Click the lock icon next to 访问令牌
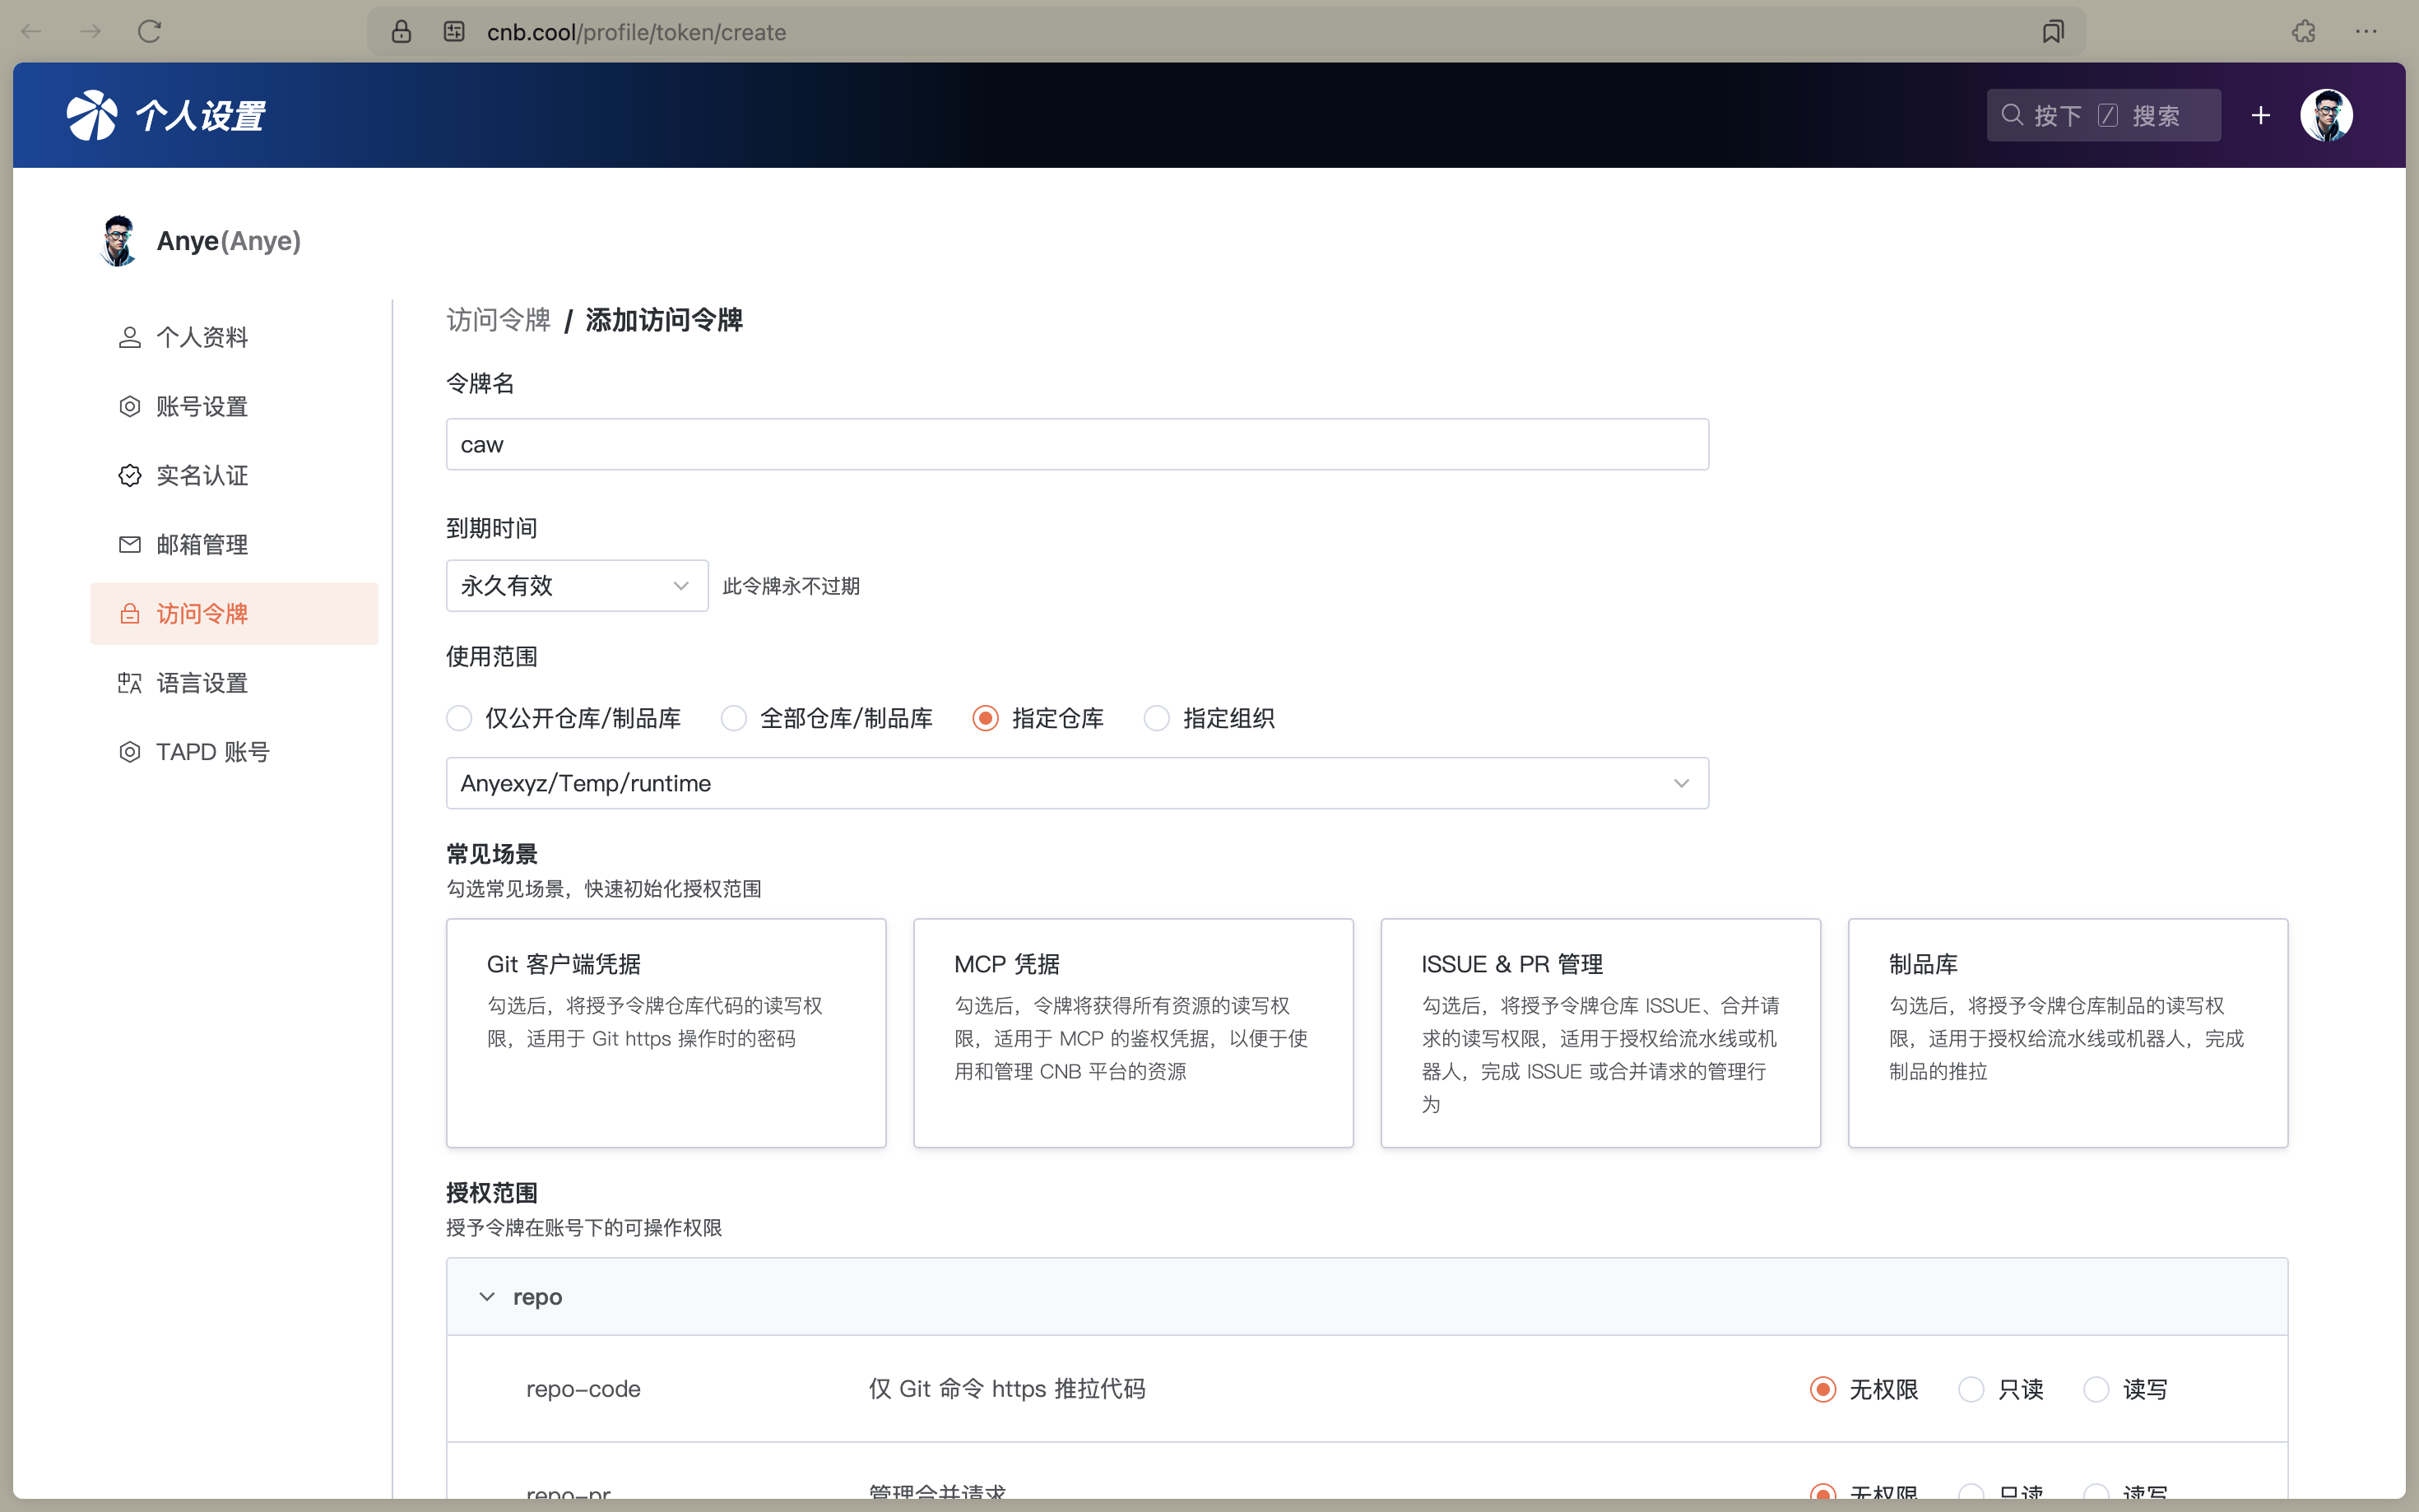This screenshot has width=2419, height=1512. point(129,614)
